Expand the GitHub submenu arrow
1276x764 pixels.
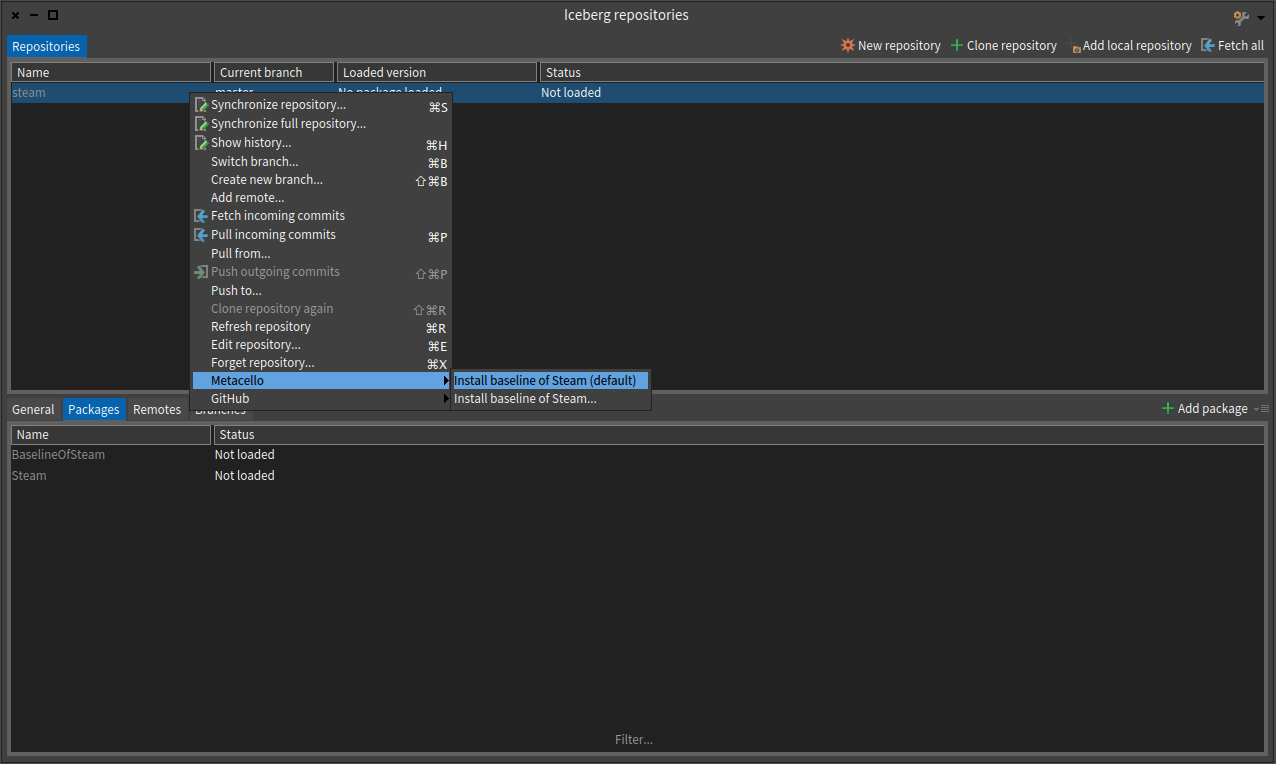pyautogui.click(x=446, y=399)
